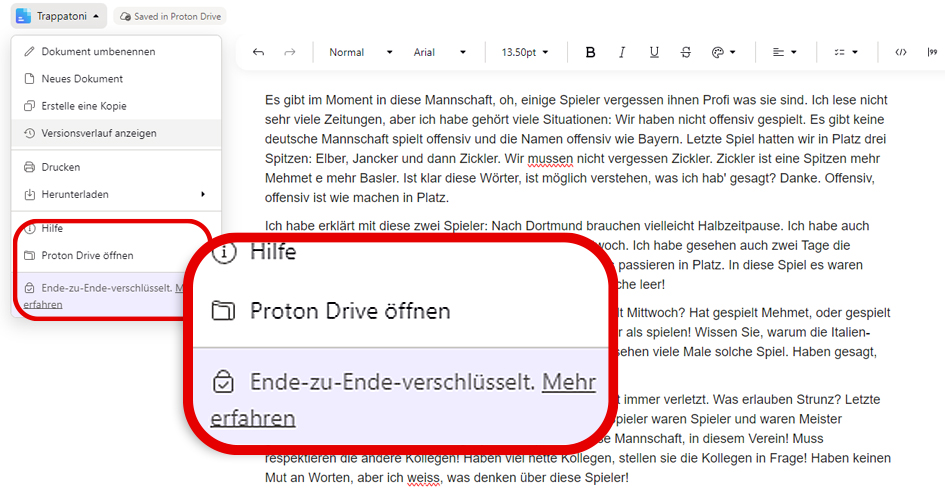Place cursor in paragraph starting 'Es gibt im Moment'

click(577, 149)
